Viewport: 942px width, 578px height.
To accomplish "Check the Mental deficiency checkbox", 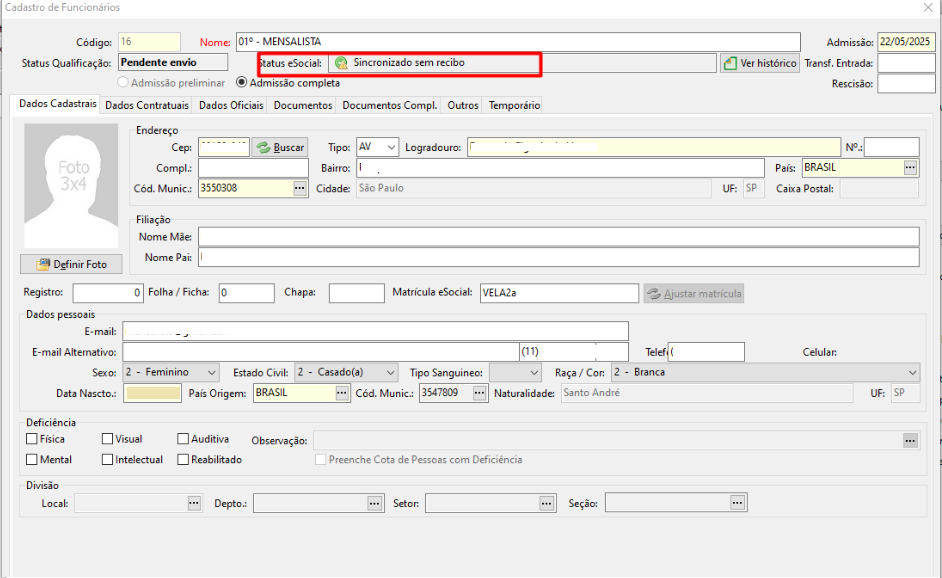I will point(32,459).
